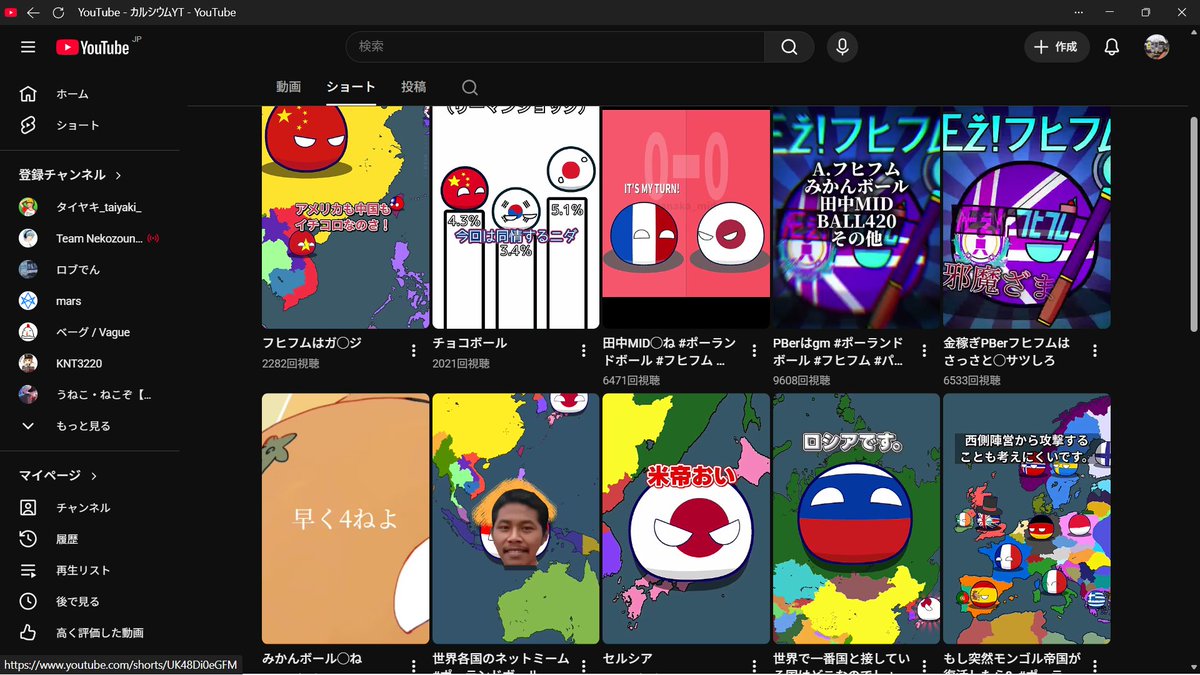Play the PBerはgm purple short thumbnail

click(856, 217)
